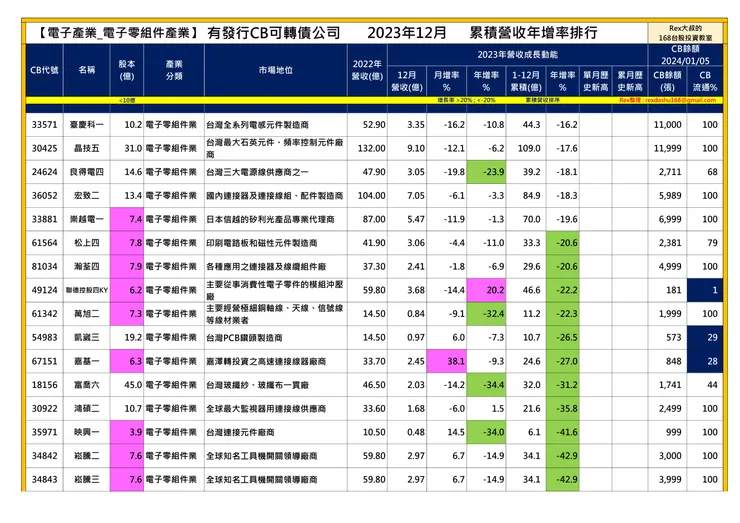Select CB code cell 34843

pos(44,479)
